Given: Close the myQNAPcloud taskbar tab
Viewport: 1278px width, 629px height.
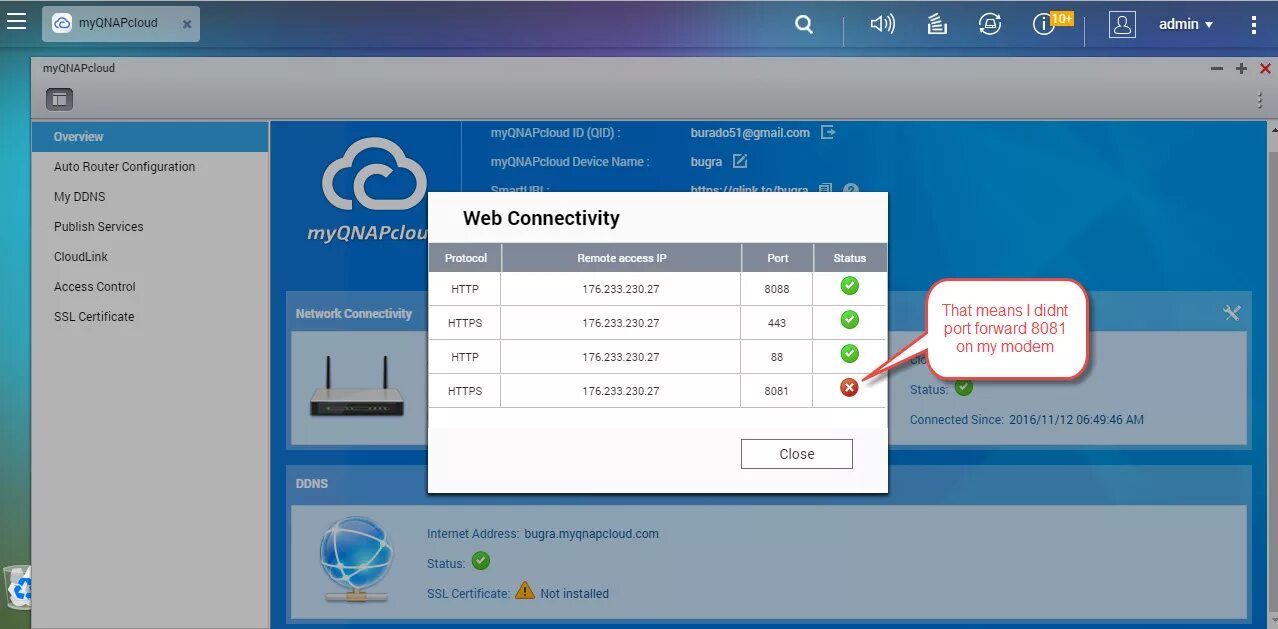Looking at the screenshot, I should point(187,24).
